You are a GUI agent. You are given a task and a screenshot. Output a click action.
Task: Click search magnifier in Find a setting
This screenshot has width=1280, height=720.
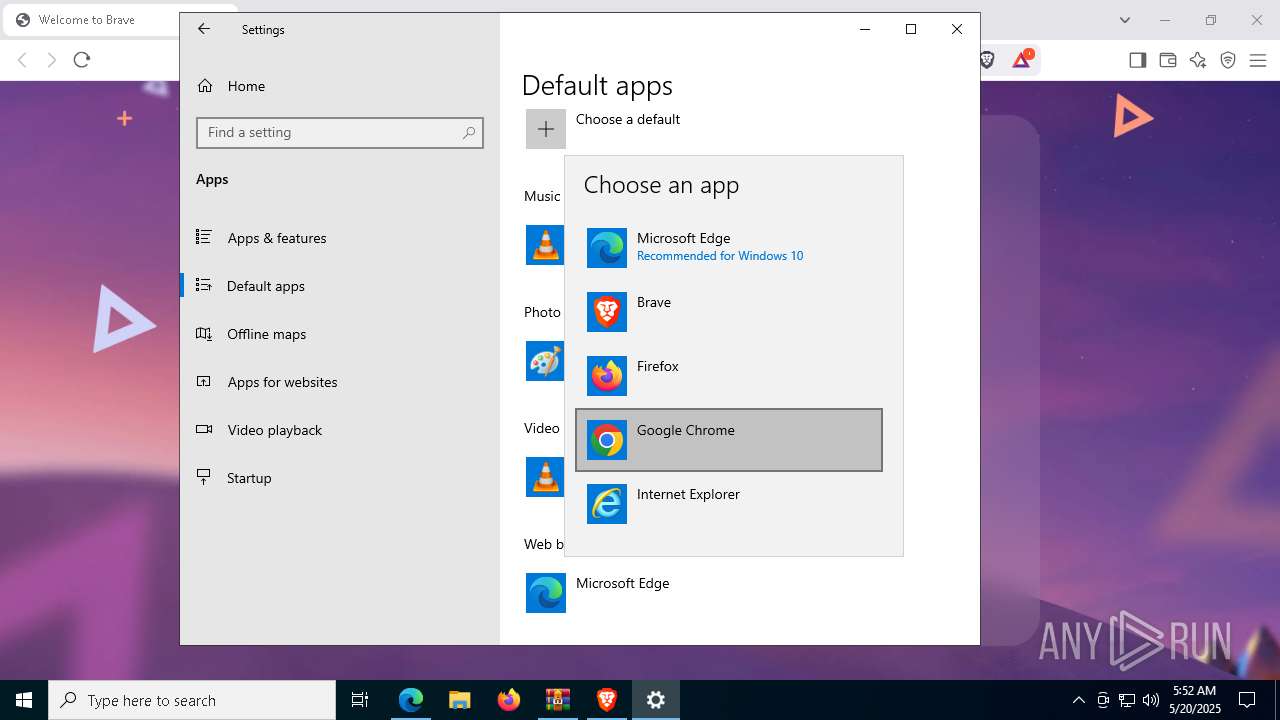coord(469,132)
